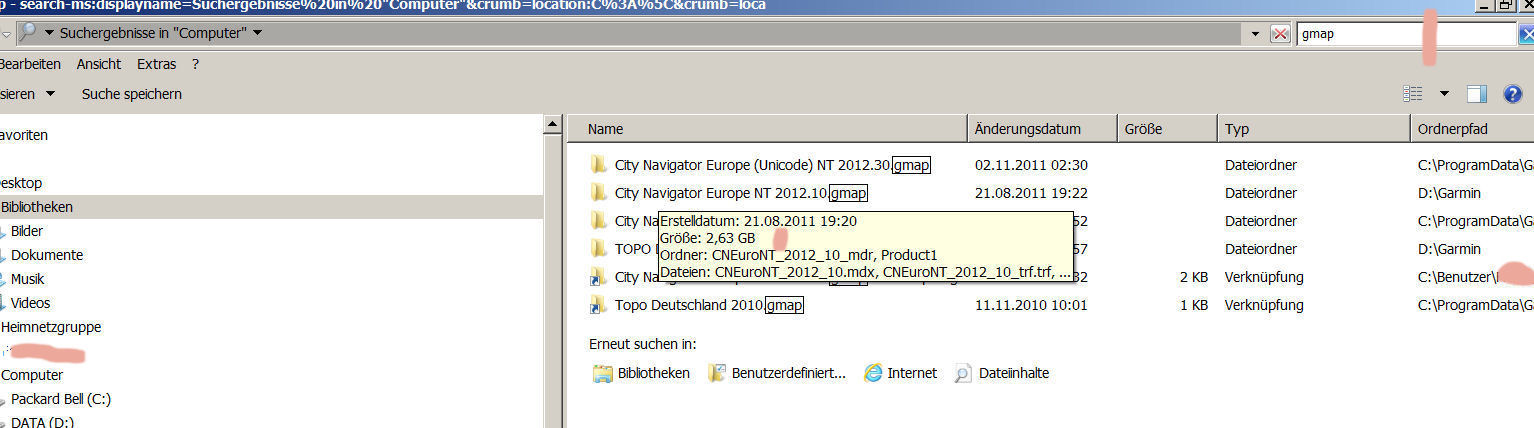Open dropdown after Suchergebnisse in "Computer"
1534x428 pixels.
(258, 33)
